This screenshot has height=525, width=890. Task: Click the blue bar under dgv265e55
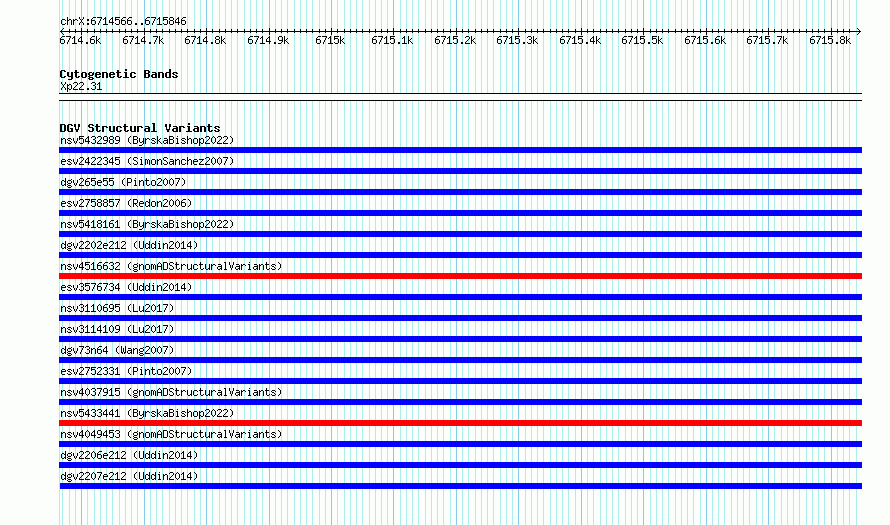point(460,192)
